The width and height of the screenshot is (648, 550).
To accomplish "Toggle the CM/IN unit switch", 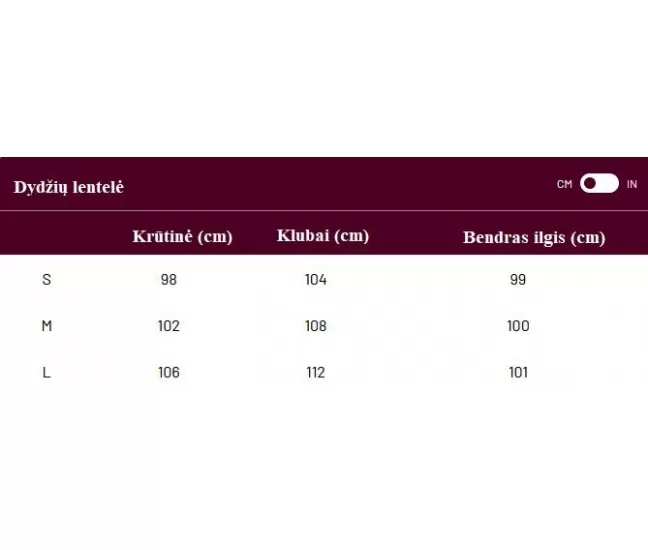I will 599,184.
